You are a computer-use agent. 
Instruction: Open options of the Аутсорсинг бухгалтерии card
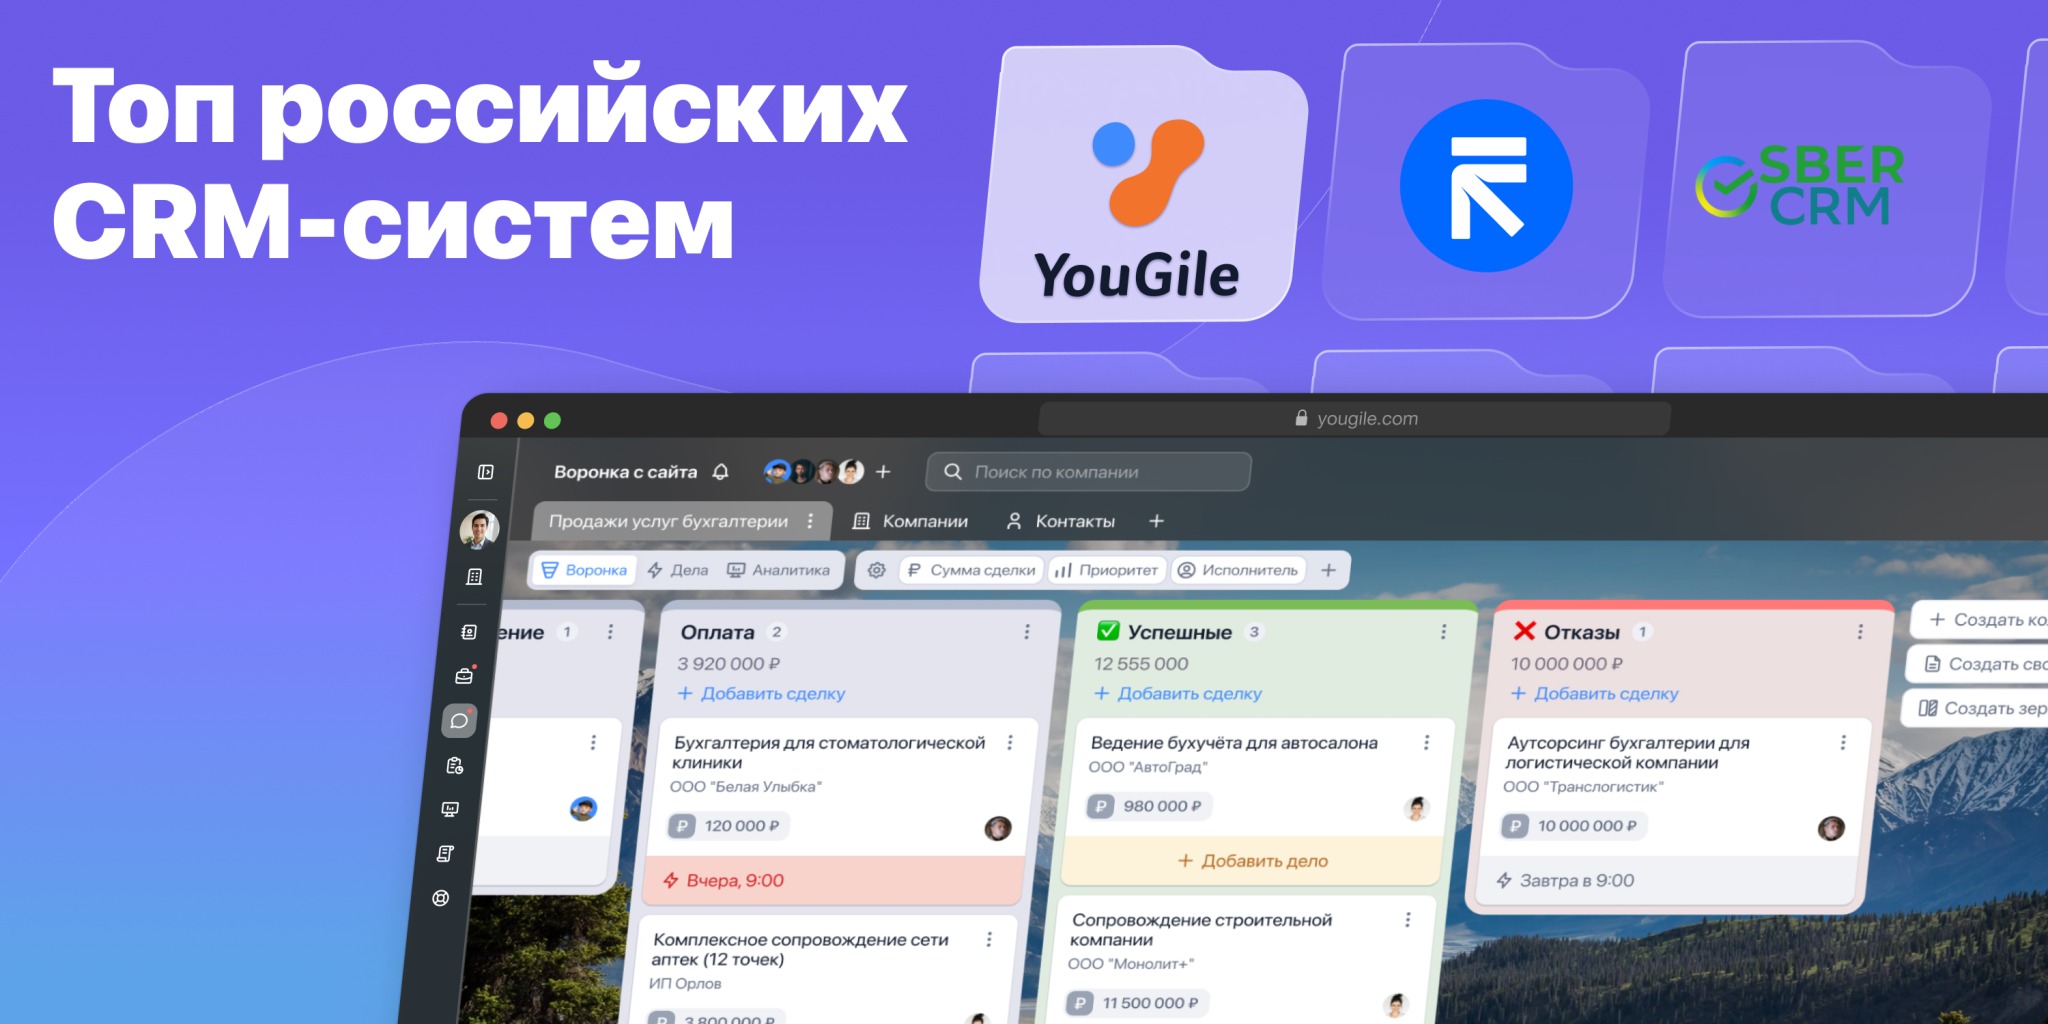click(1842, 742)
